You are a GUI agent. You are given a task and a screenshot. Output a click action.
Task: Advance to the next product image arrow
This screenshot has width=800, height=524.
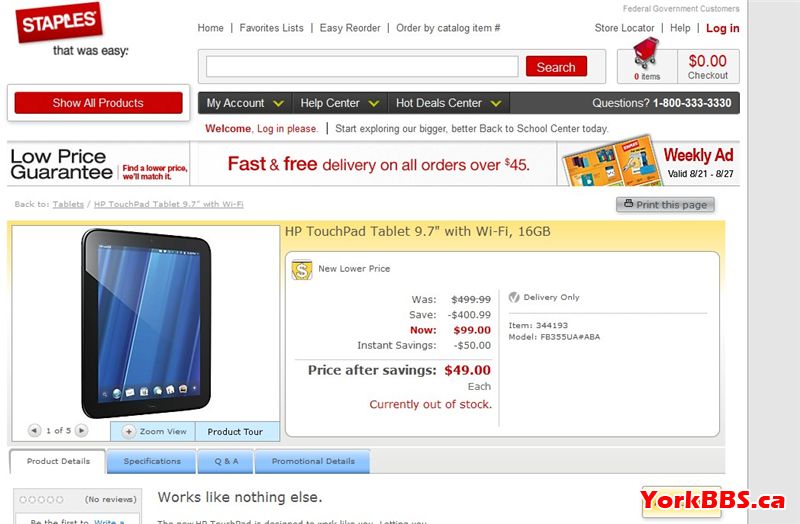click(81, 431)
